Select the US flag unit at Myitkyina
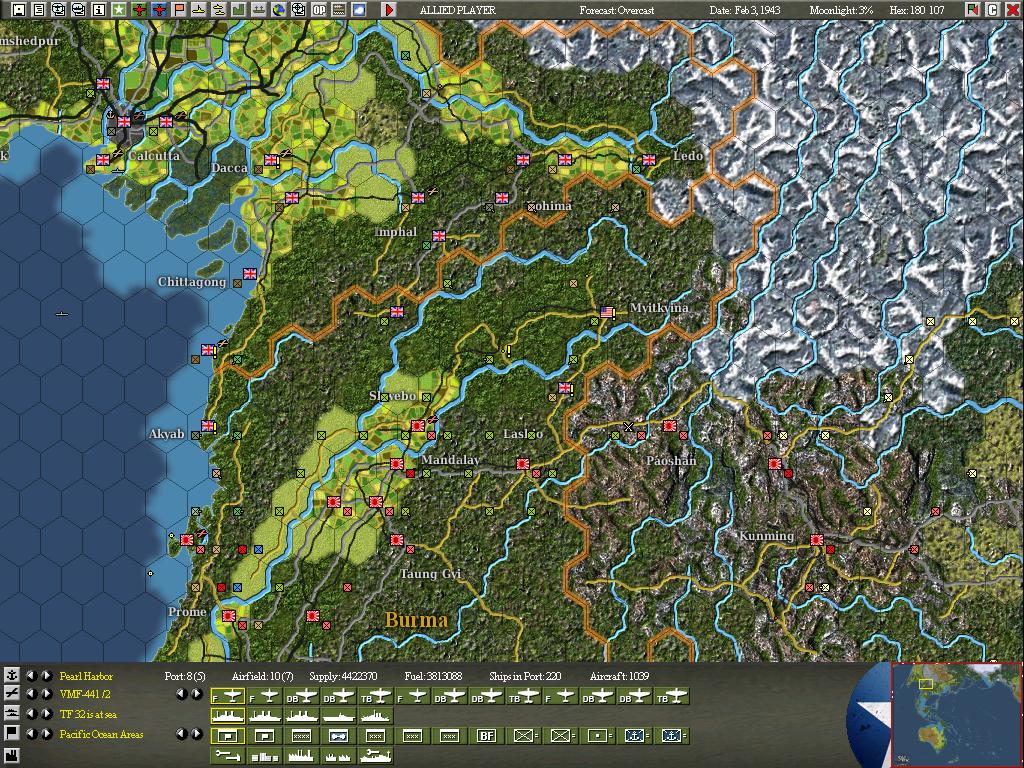1024x768 pixels. click(x=607, y=312)
